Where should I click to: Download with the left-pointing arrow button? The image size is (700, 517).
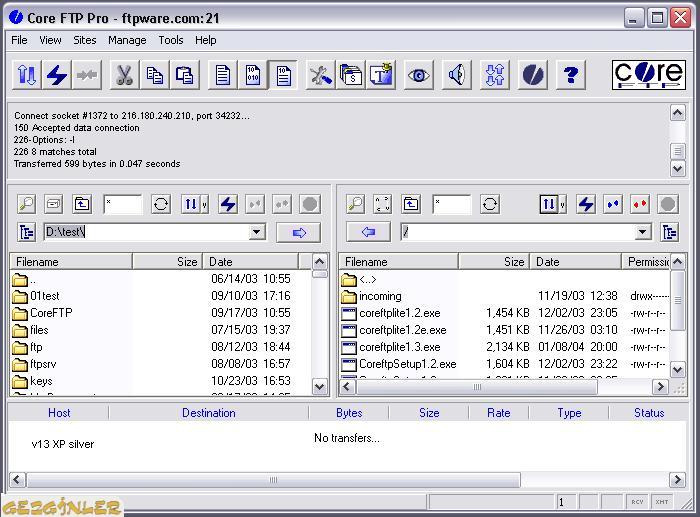[x=368, y=232]
